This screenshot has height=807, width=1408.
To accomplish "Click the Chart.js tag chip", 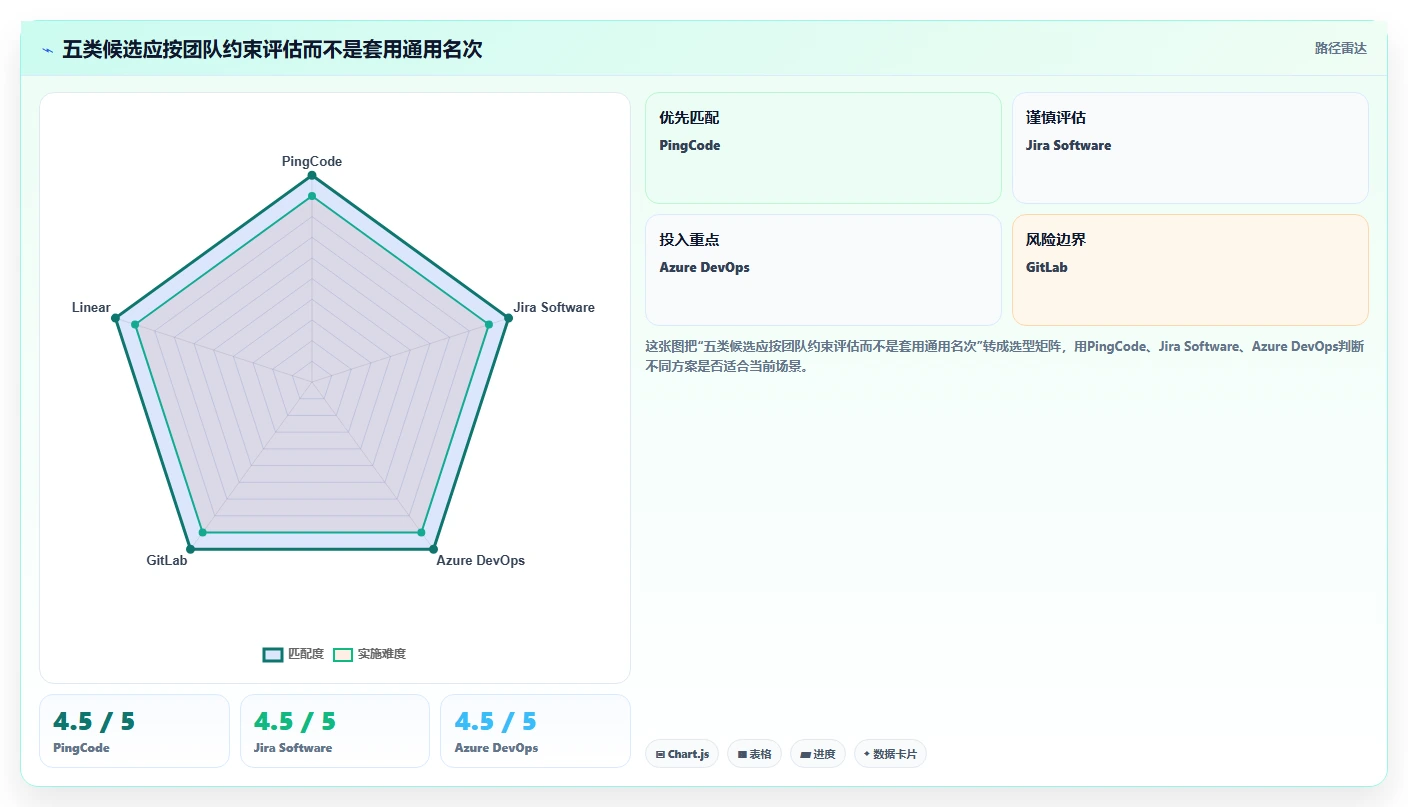I will click(x=682, y=754).
